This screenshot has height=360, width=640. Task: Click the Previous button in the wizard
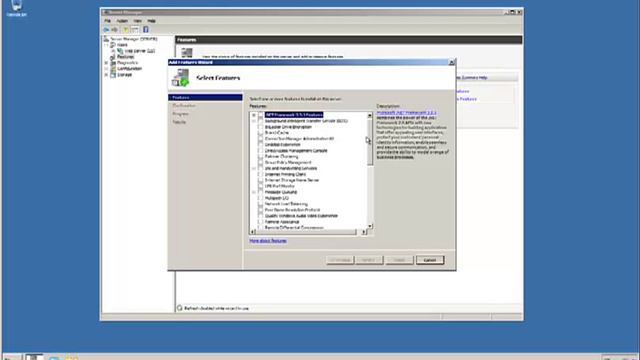(x=340, y=260)
